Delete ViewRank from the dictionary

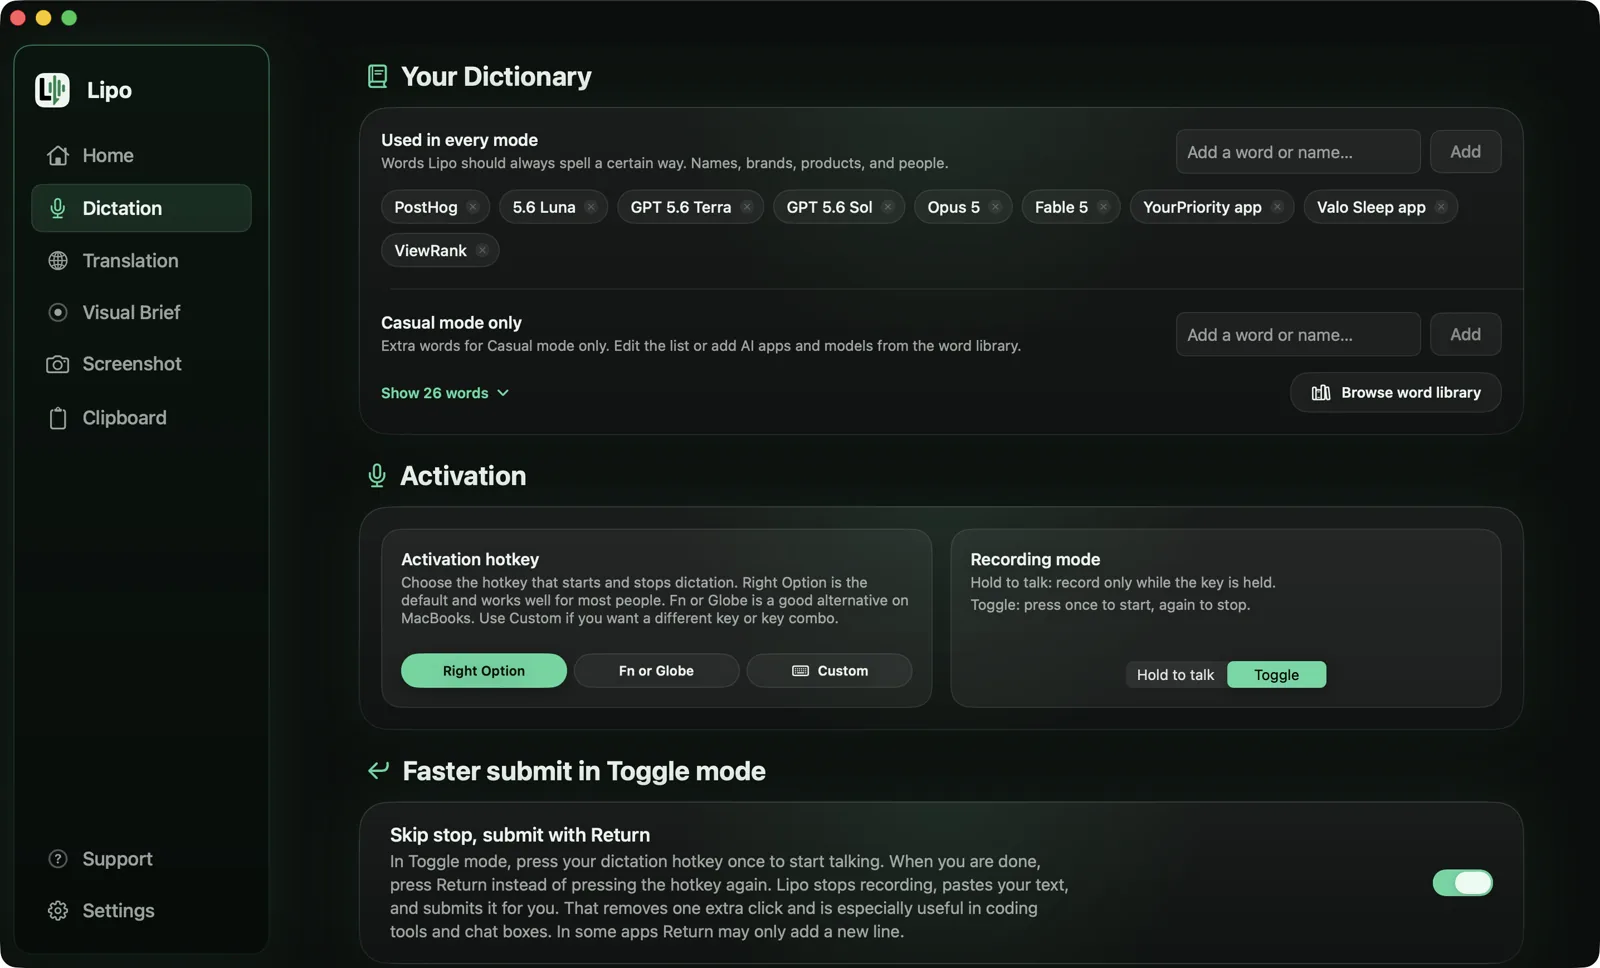coord(483,250)
